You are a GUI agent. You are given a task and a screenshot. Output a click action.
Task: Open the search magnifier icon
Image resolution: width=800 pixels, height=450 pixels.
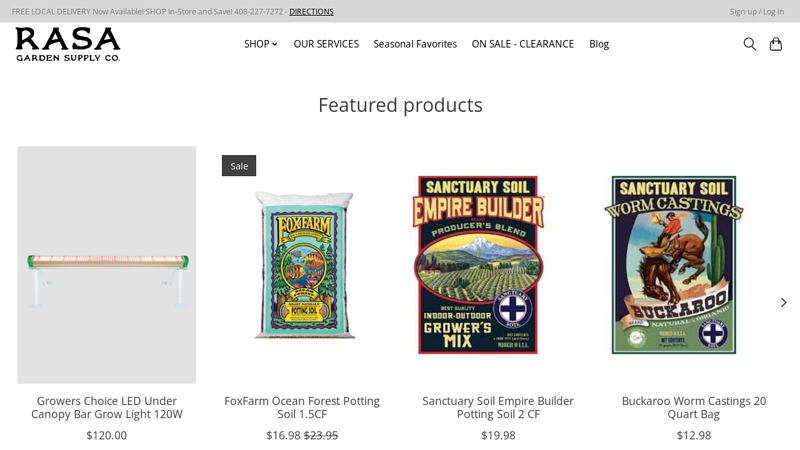[x=749, y=44]
